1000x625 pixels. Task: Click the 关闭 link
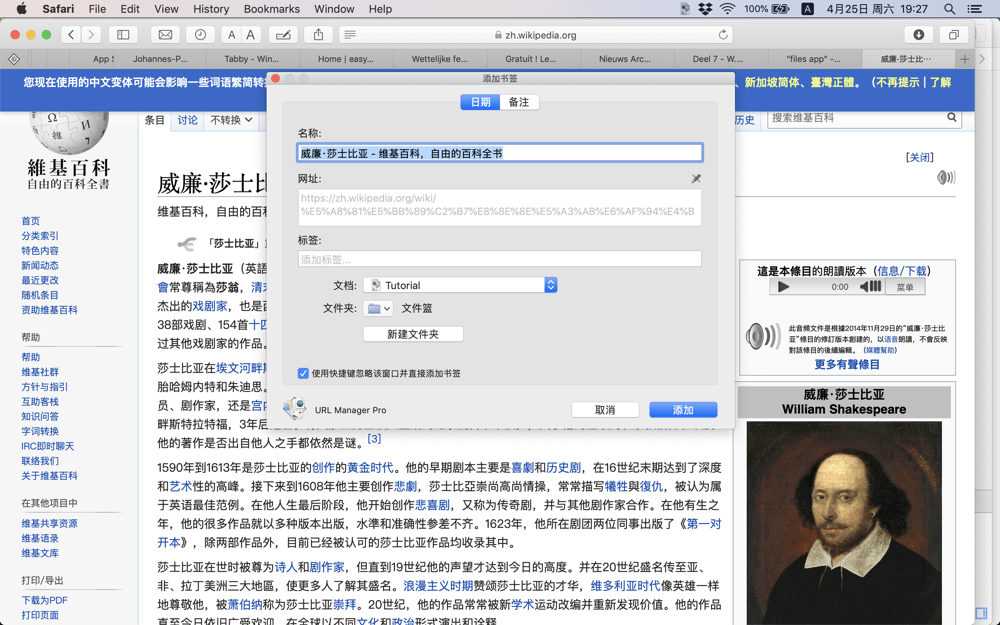pos(920,157)
